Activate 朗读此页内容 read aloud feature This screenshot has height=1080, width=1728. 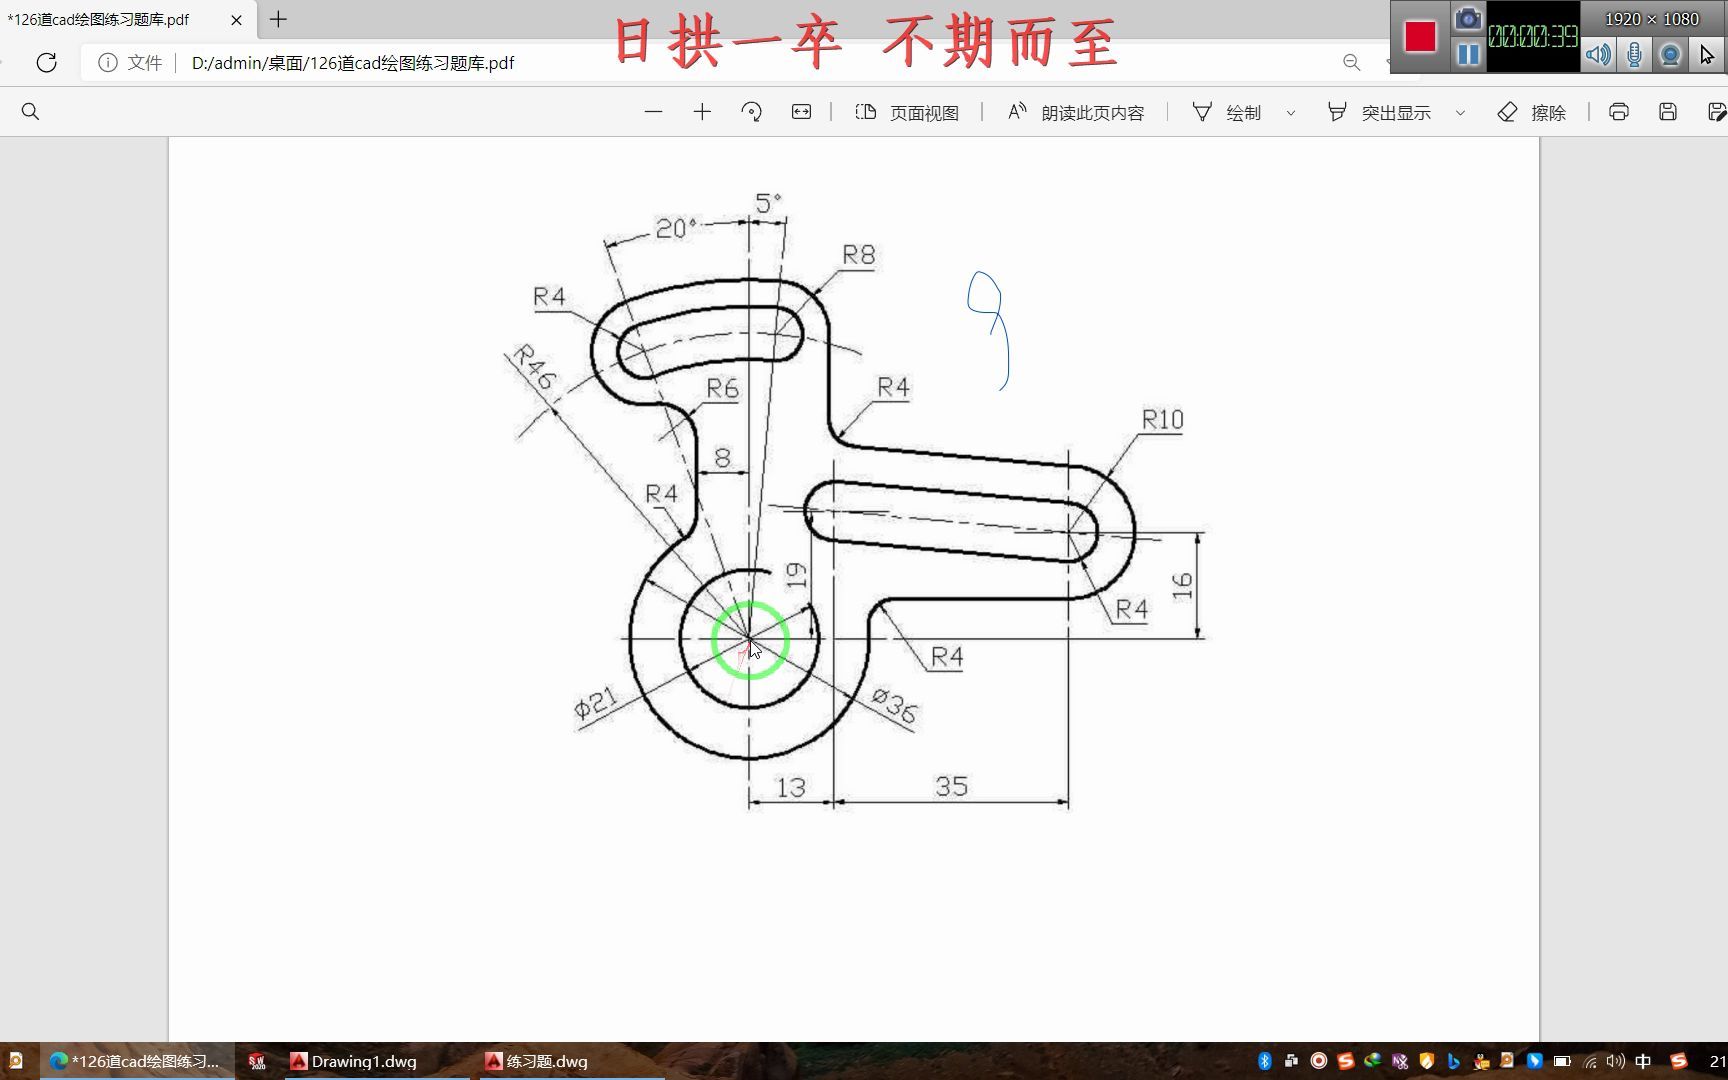(1075, 112)
